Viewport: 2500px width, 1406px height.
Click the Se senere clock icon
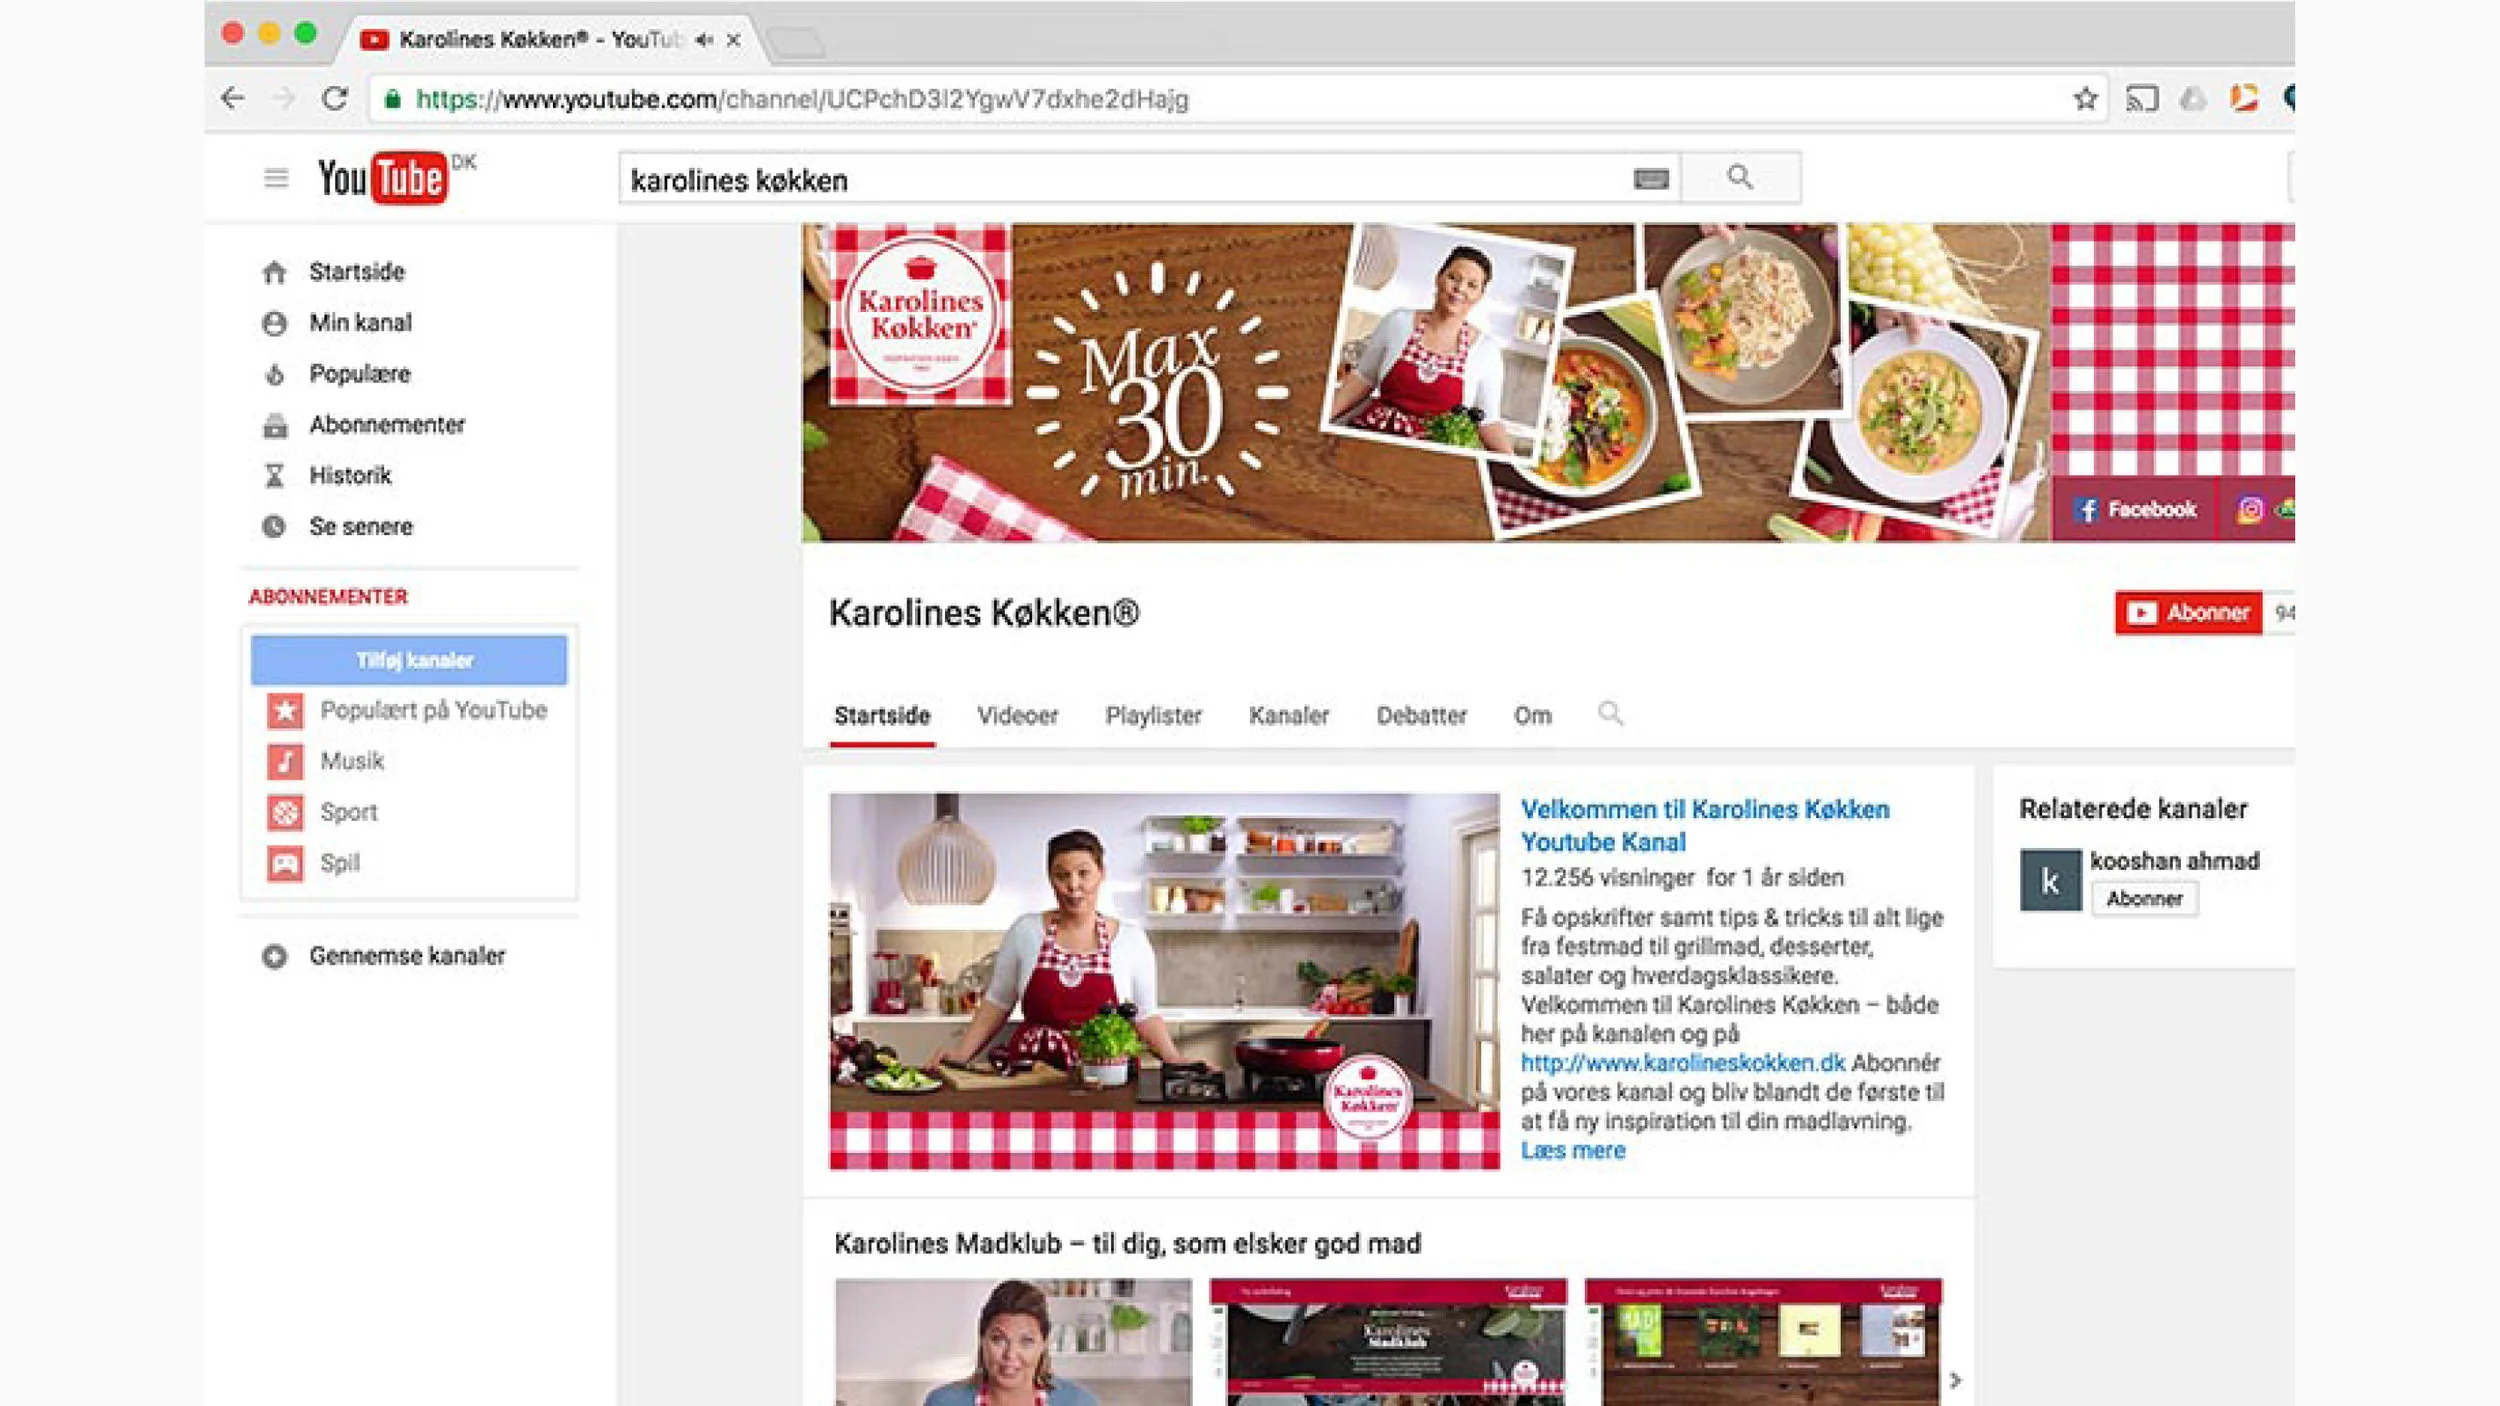coord(275,527)
